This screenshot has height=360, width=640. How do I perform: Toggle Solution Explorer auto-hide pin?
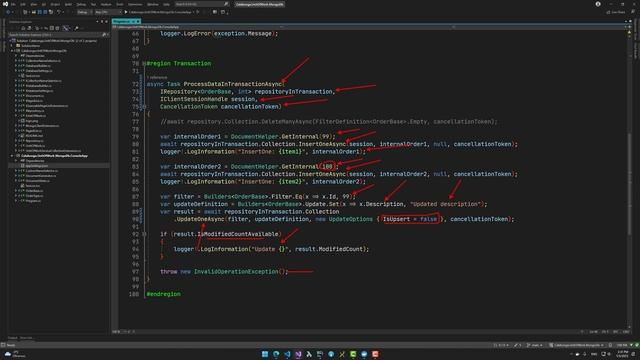(x=102, y=22)
